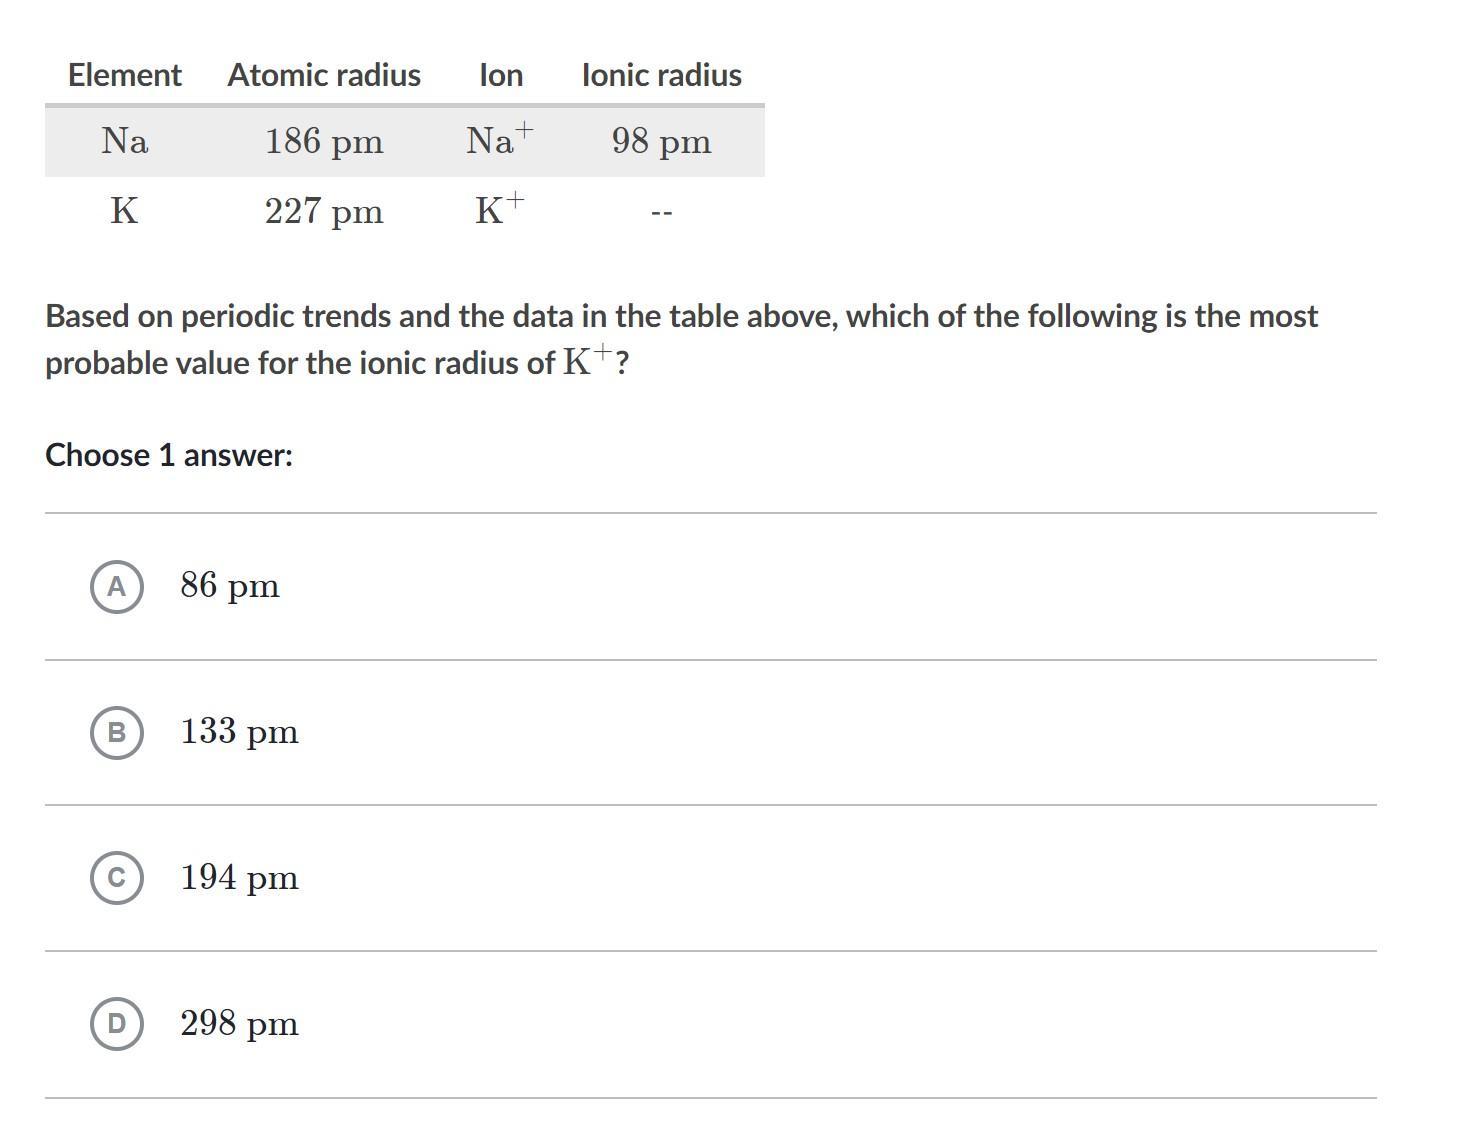This screenshot has height=1145, width=1480.
Task: Select answer choice A radio circle
Action: pos(117,586)
